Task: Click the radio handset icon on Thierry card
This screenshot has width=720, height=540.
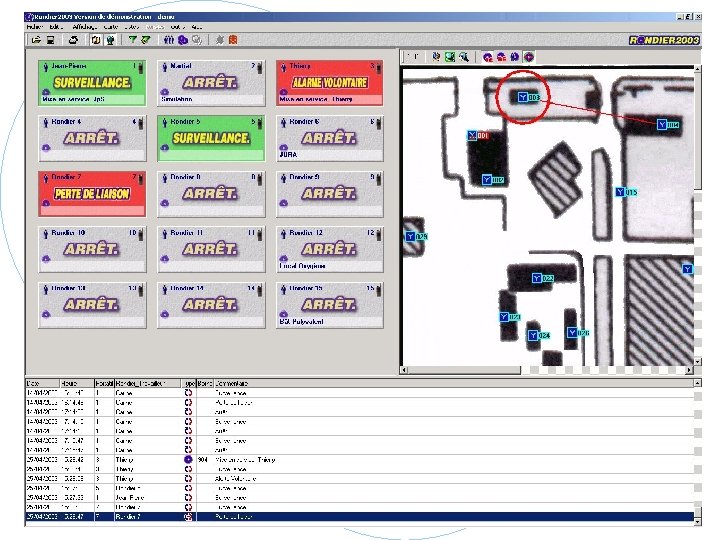Action: [378, 68]
